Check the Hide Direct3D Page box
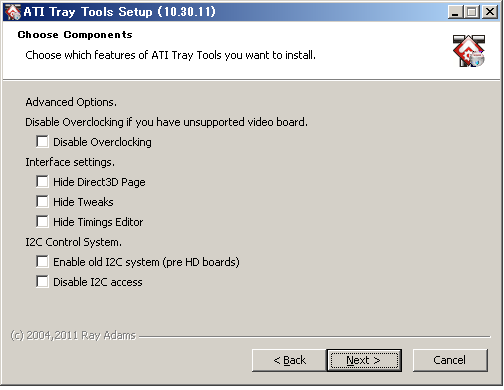 click(x=42, y=182)
